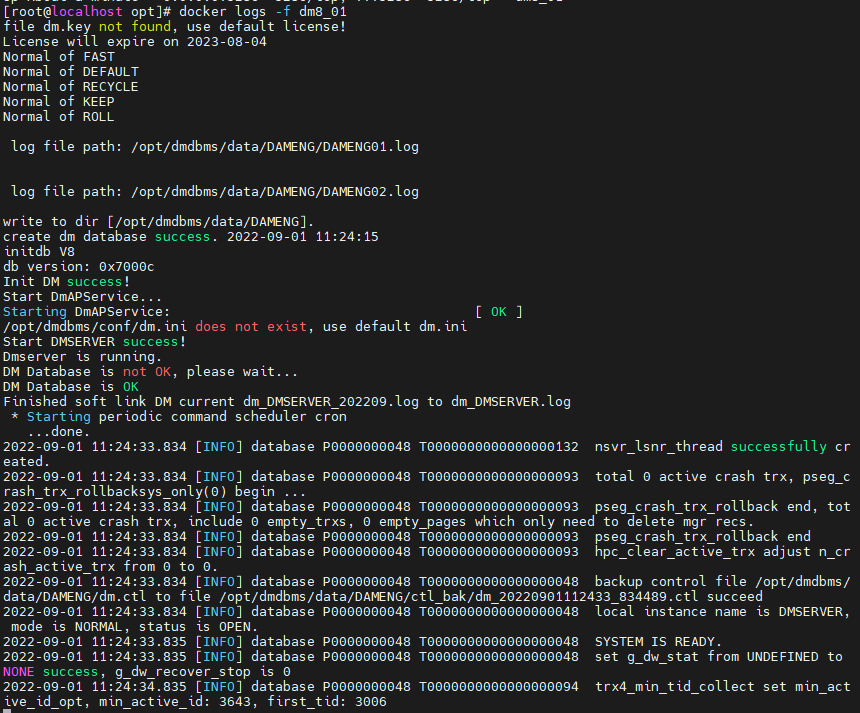Click the 'write to dir' DAMENG directory line

click(x=158, y=221)
